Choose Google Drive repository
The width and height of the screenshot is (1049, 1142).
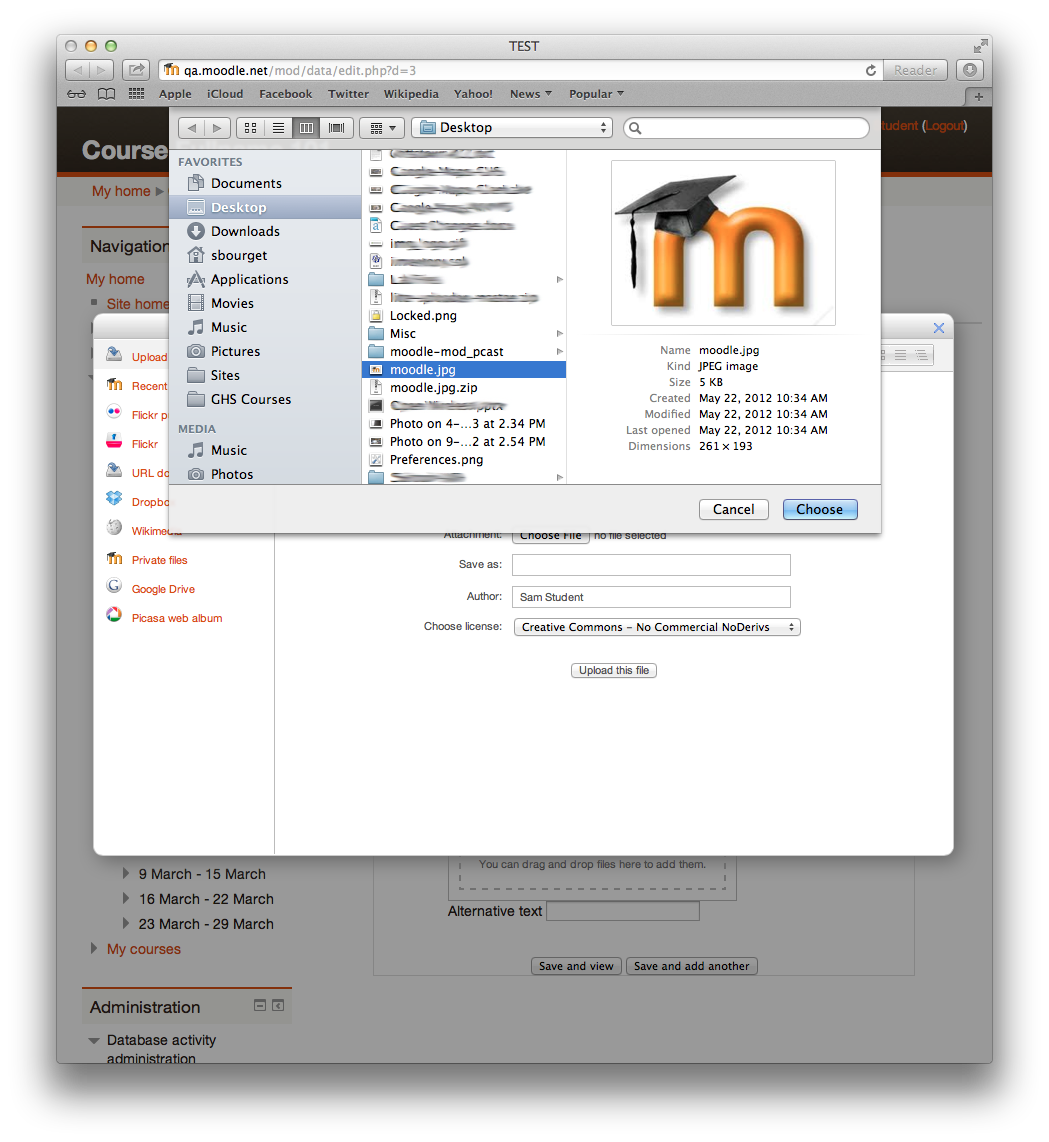click(x=163, y=589)
